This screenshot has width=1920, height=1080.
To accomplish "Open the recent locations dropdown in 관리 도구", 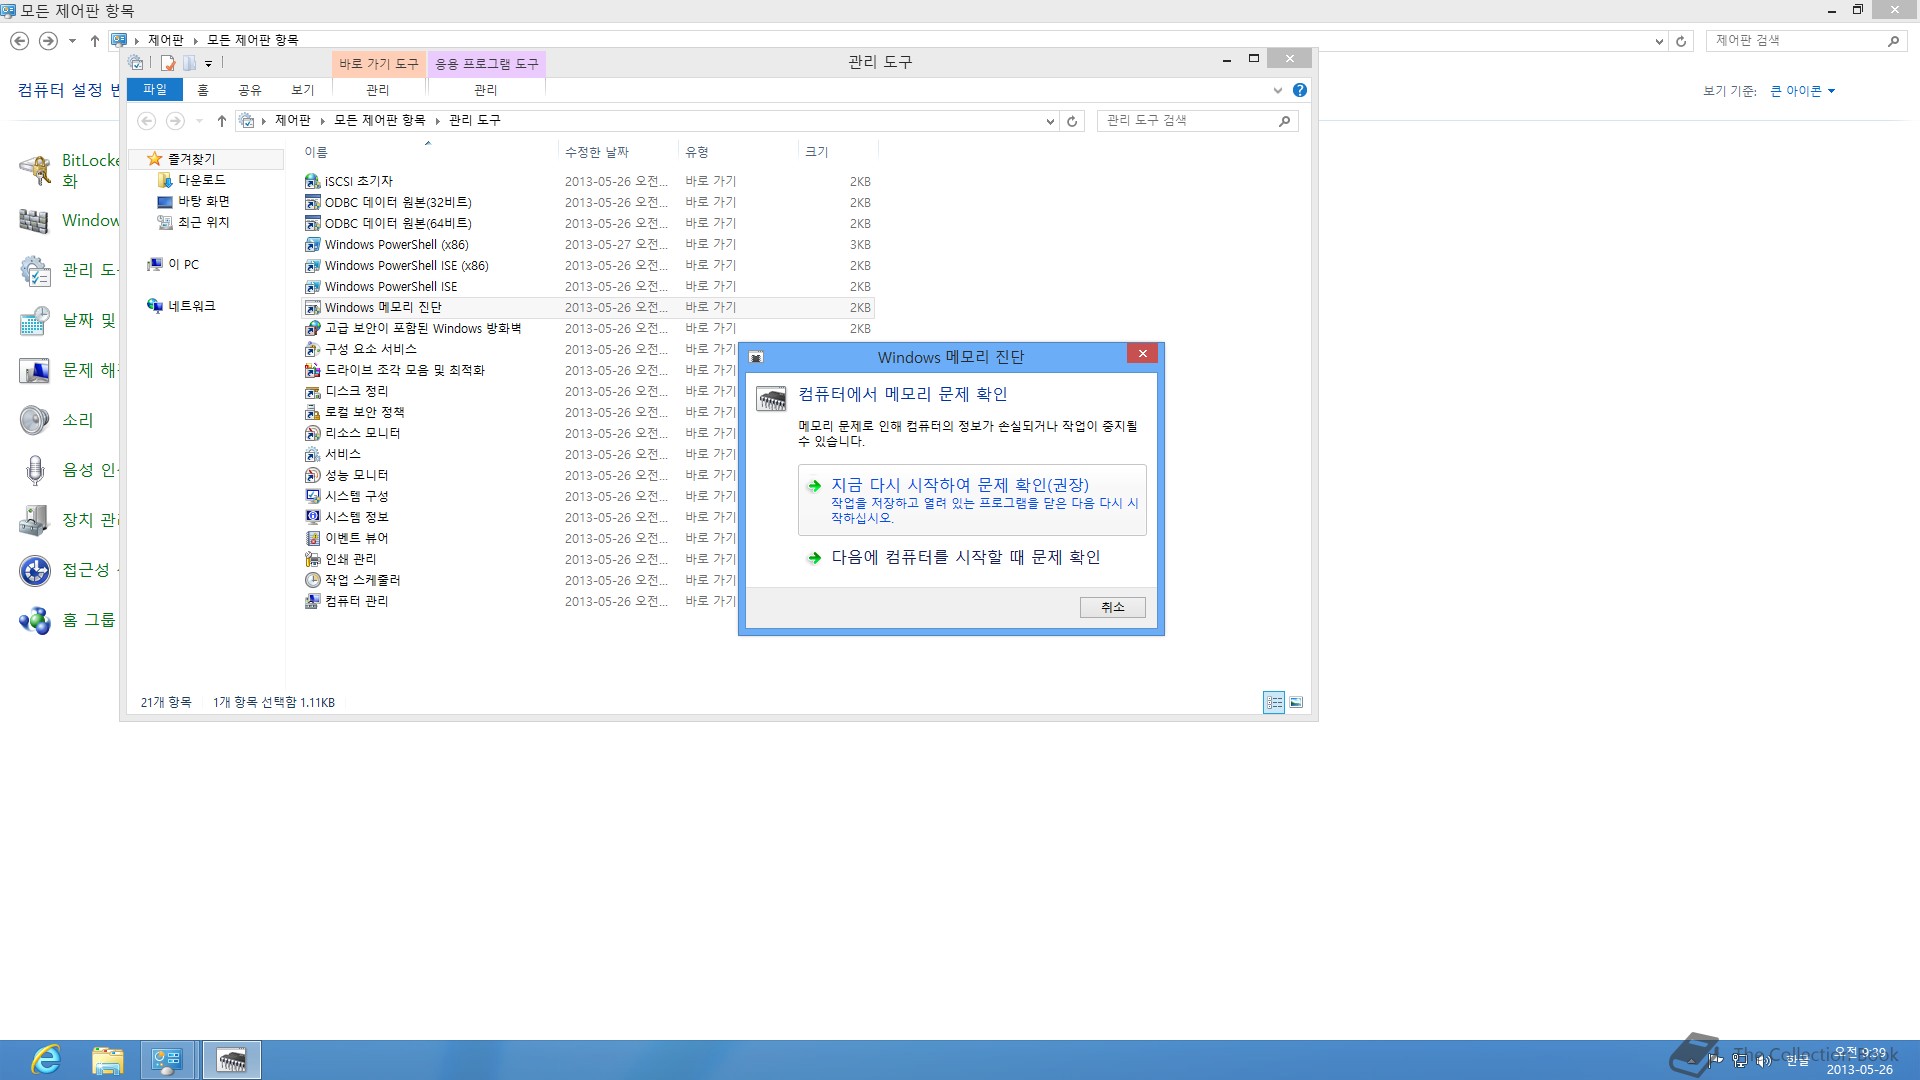I will [199, 121].
